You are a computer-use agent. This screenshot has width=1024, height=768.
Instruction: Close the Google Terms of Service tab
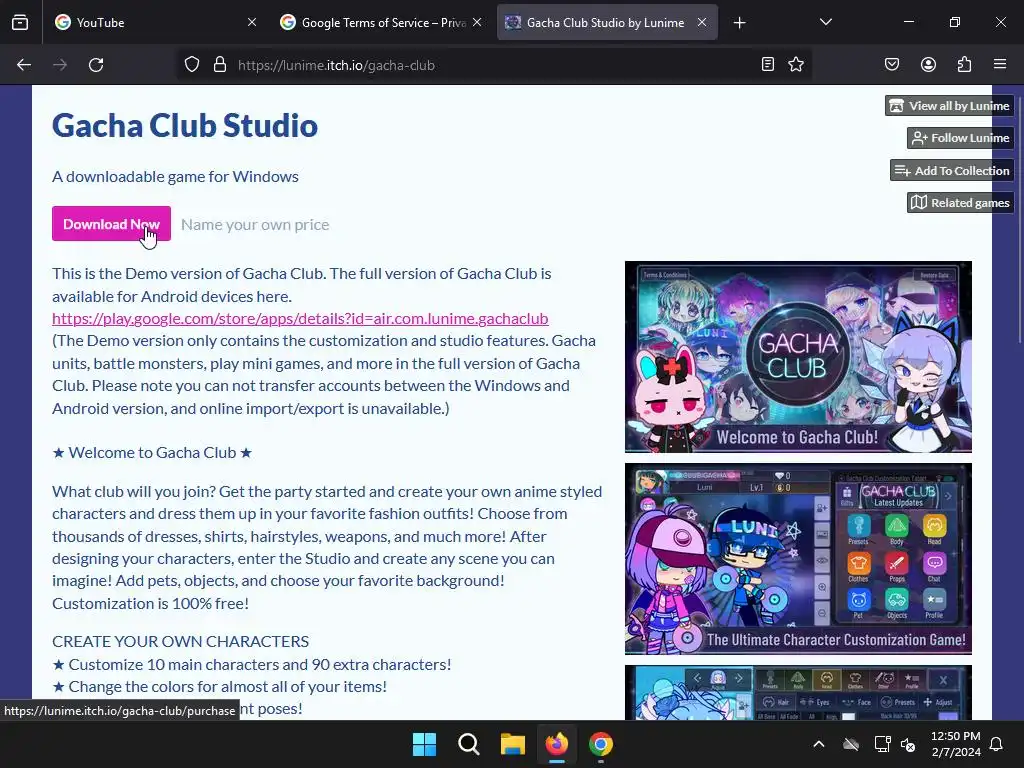477,22
